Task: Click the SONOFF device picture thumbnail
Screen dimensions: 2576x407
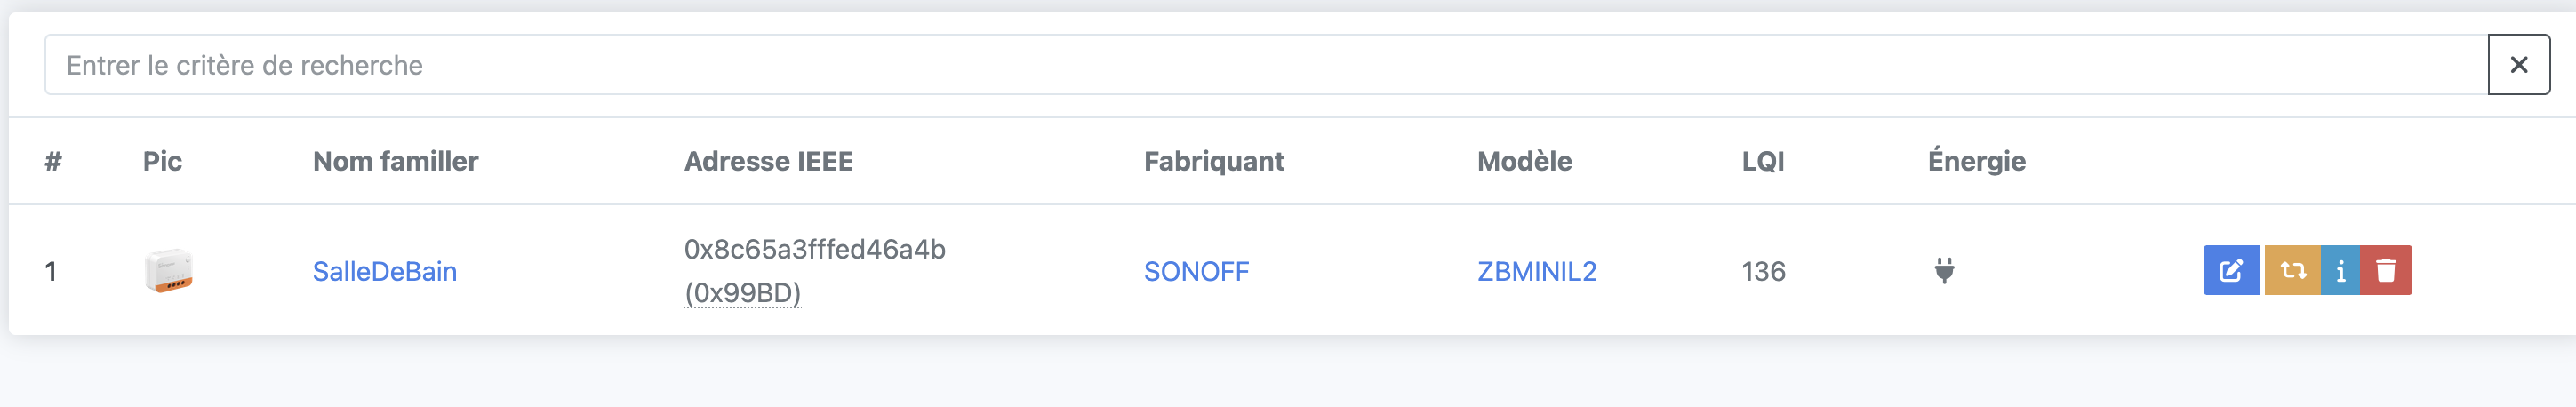Action: (x=168, y=271)
